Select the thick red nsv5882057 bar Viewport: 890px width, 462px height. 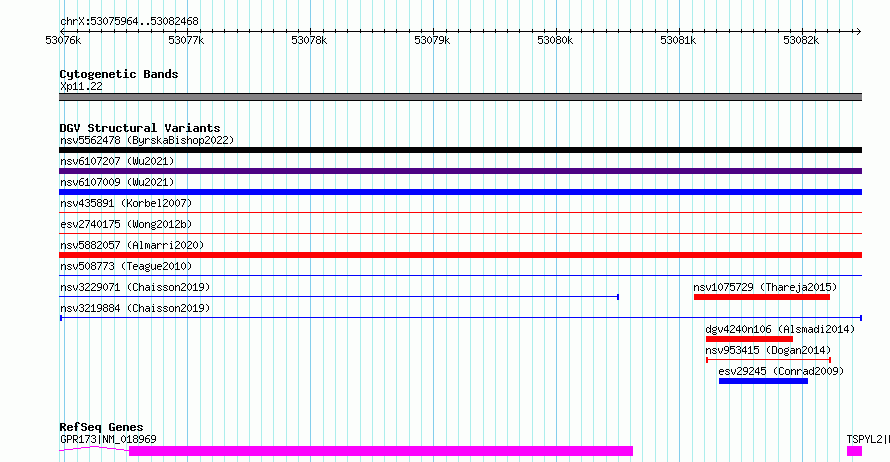coord(460,255)
